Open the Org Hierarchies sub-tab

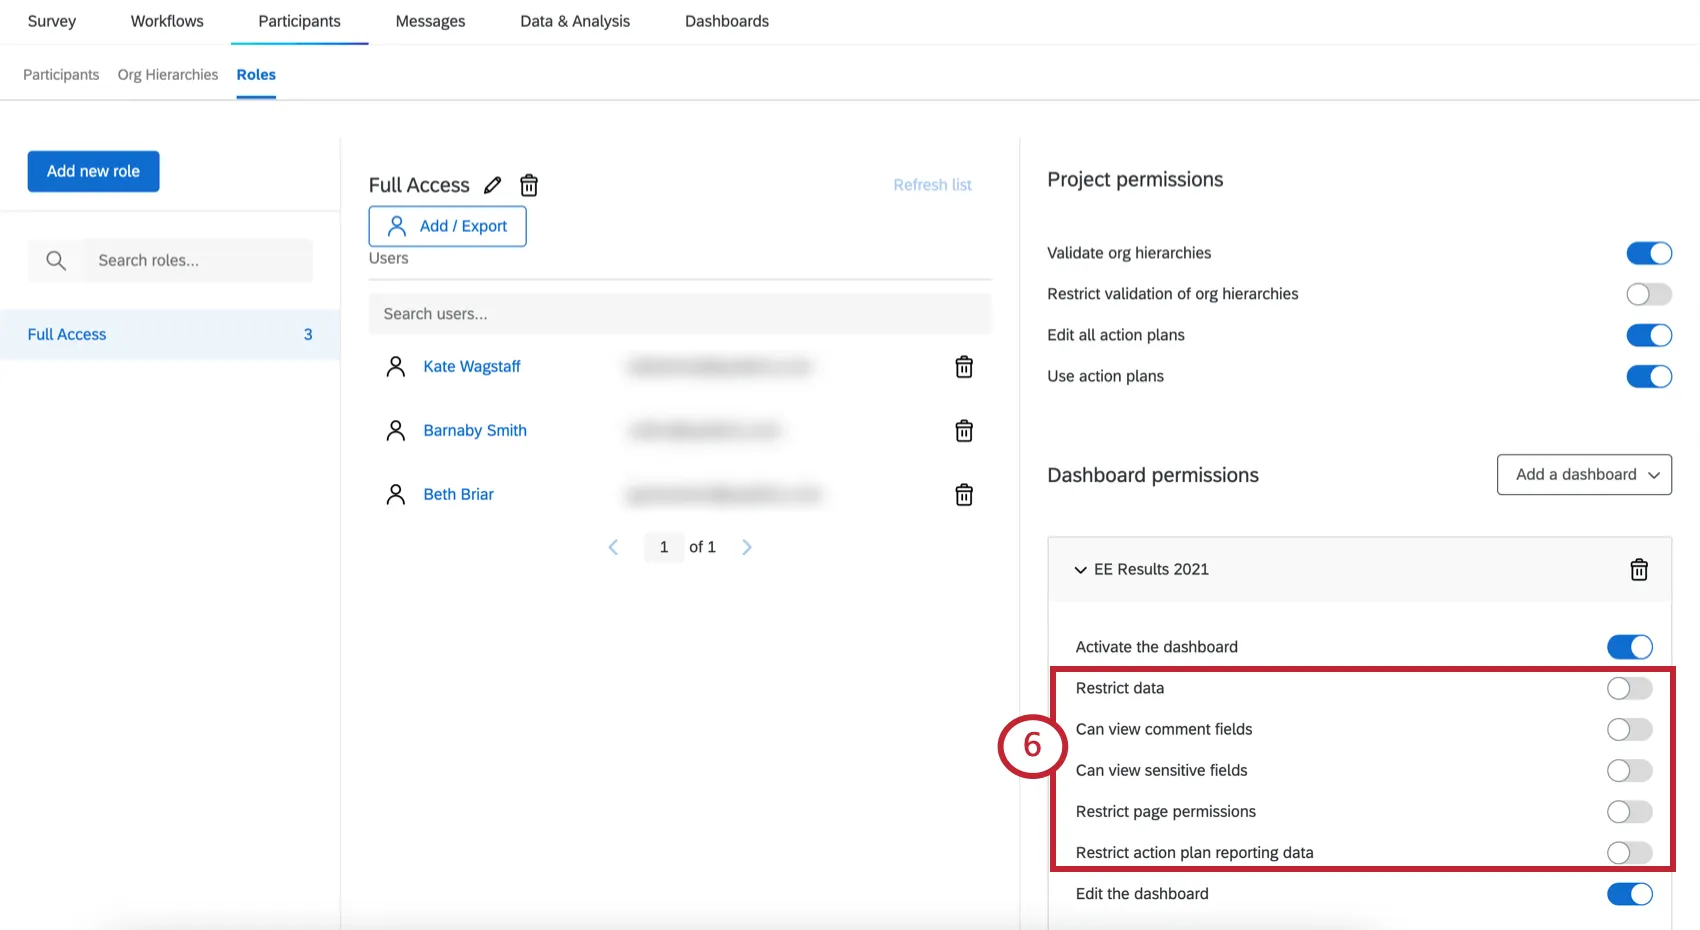pos(167,74)
